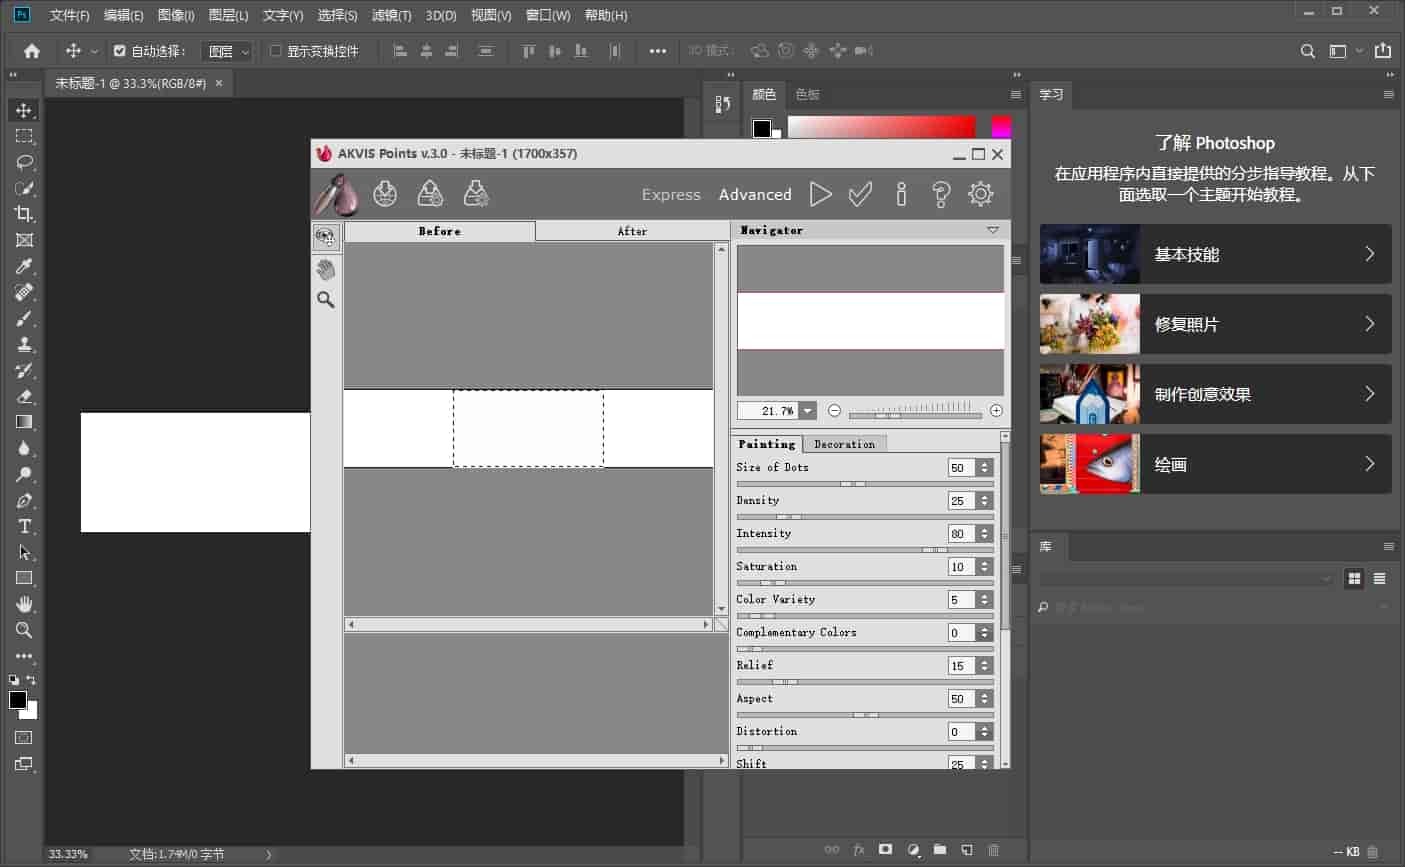1405x867 pixels.
Task: Close the 未标题-1 document tab
Action: (x=219, y=83)
